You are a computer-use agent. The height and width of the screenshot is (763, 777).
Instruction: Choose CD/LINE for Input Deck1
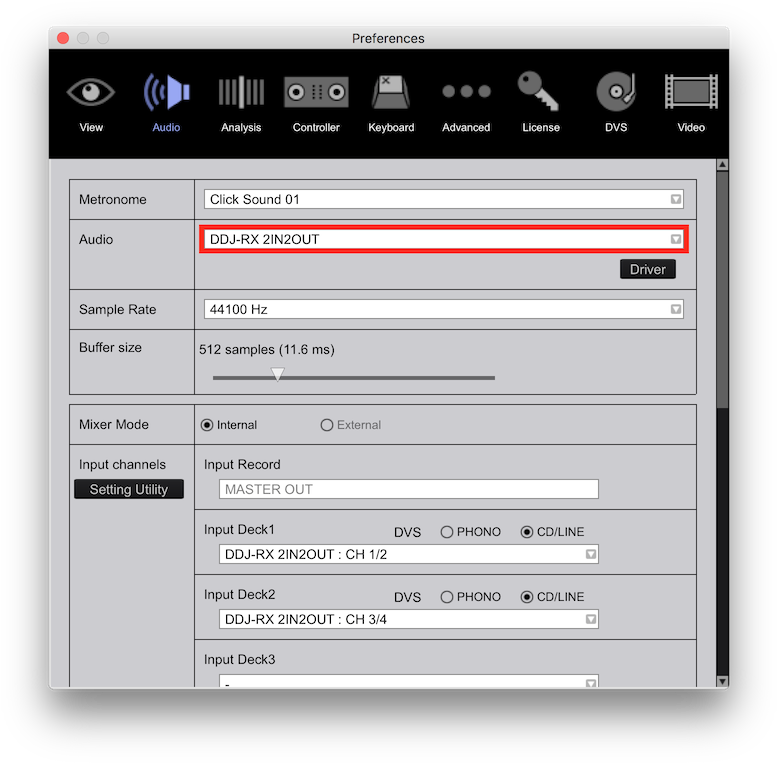[527, 532]
